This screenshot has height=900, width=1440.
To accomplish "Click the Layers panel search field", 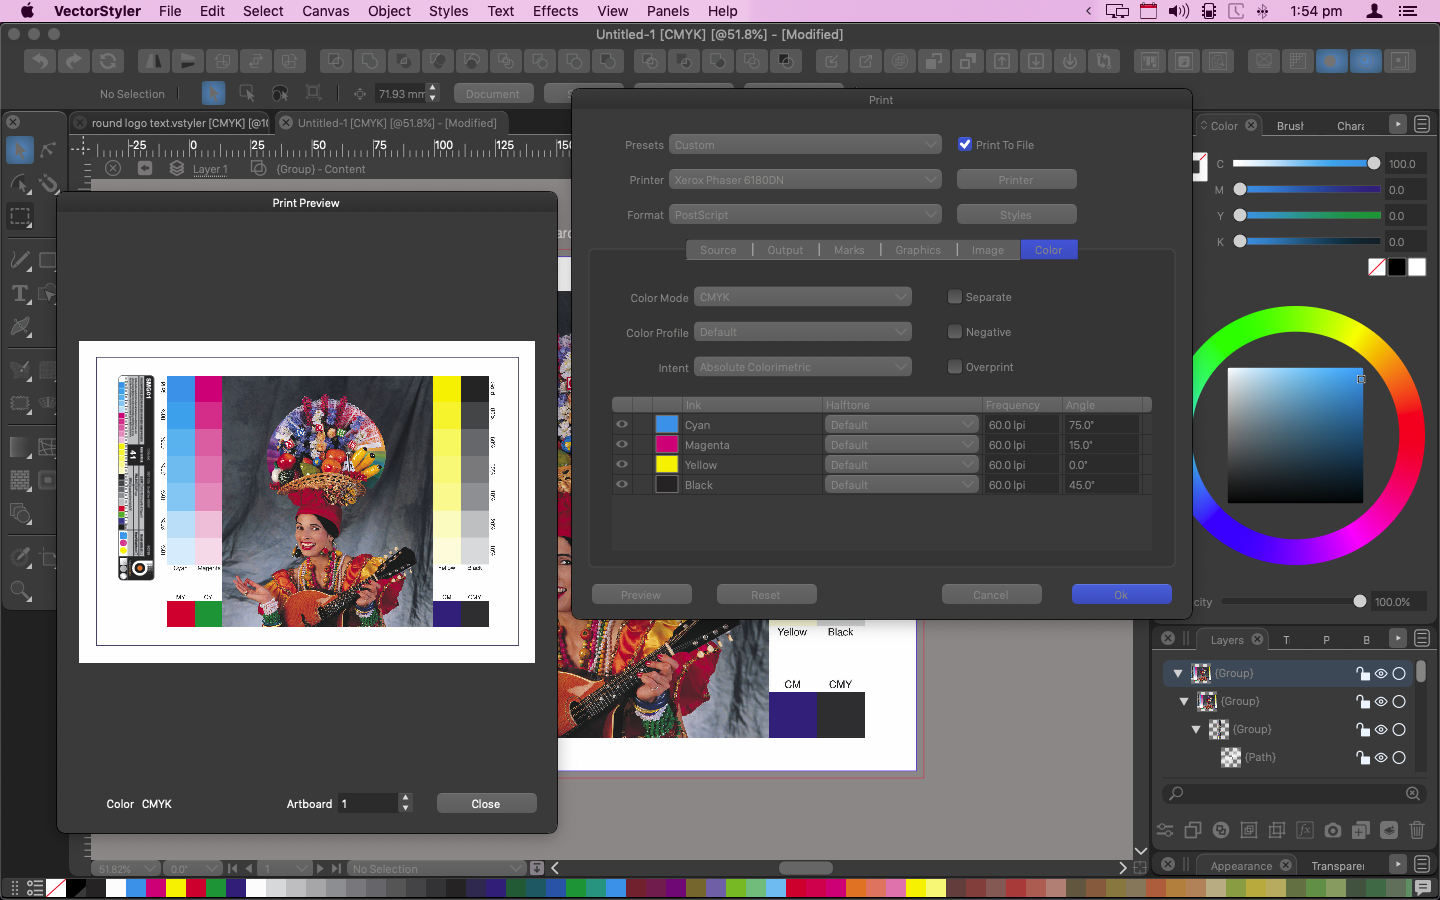I will [1290, 793].
